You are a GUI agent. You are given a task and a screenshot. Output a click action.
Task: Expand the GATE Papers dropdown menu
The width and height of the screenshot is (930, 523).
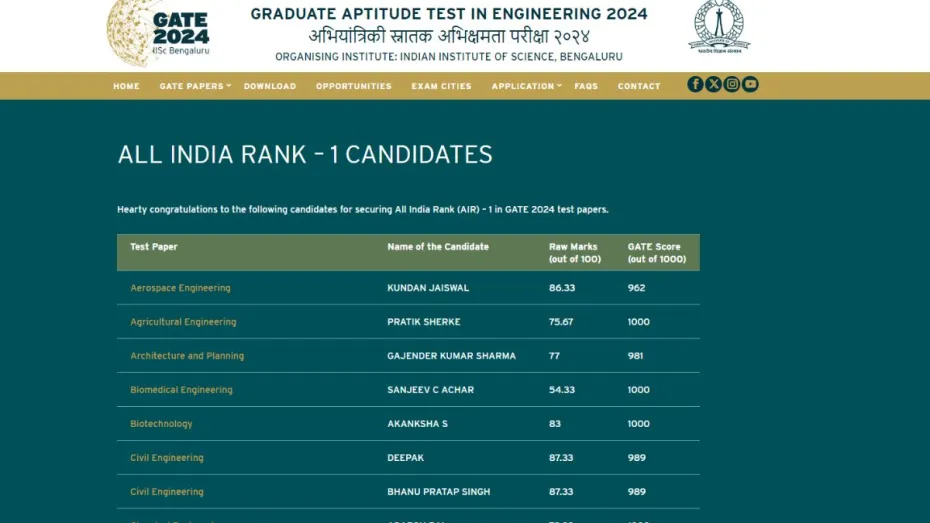[194, 87]
